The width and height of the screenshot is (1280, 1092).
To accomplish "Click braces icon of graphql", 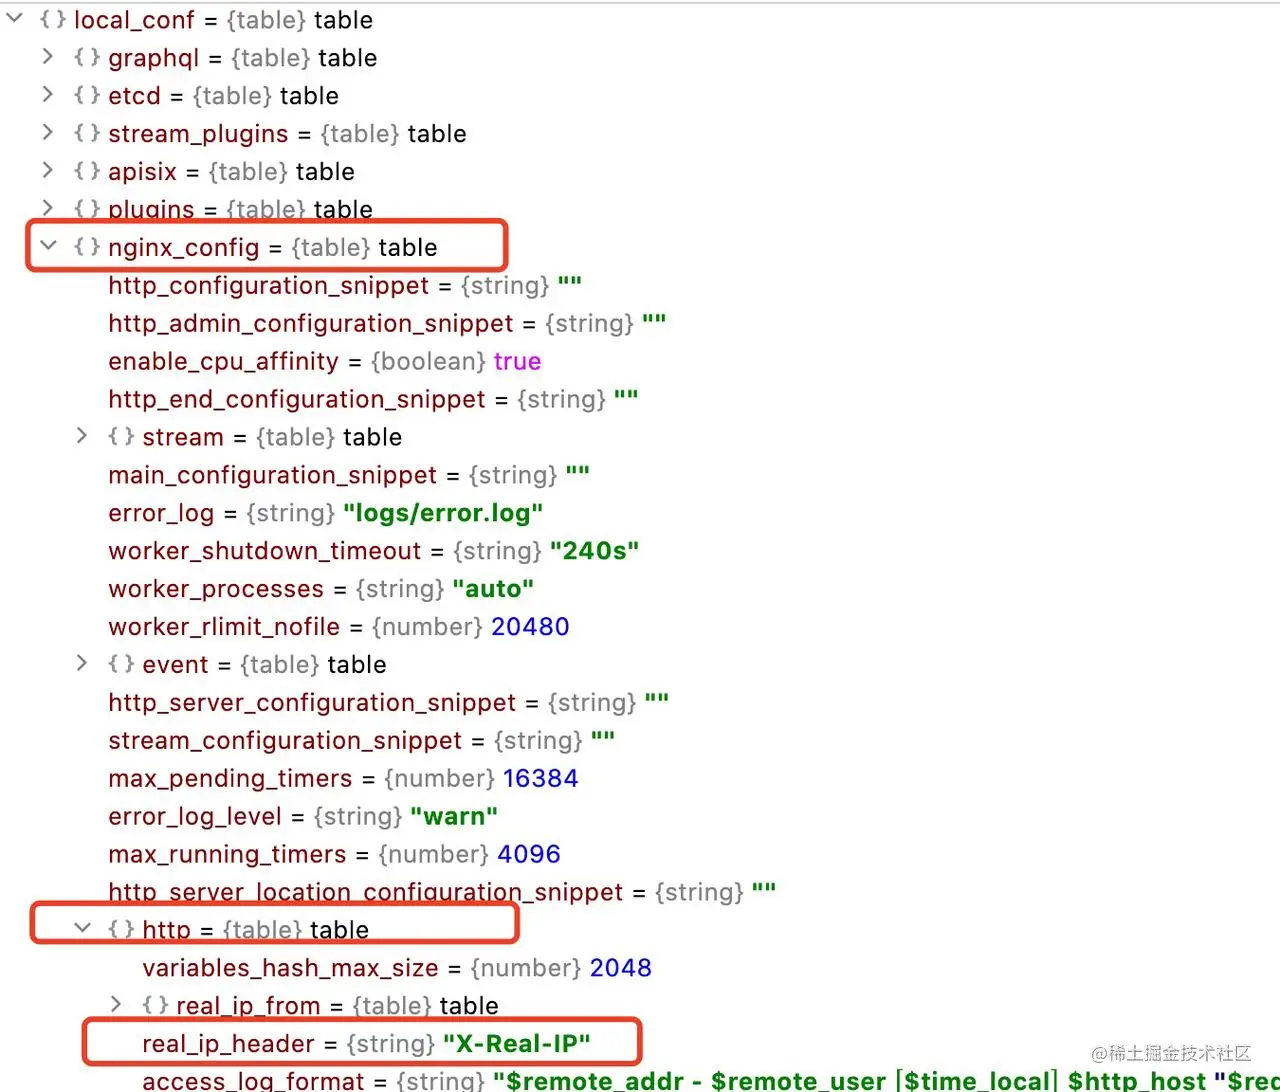I will (87, 57).
